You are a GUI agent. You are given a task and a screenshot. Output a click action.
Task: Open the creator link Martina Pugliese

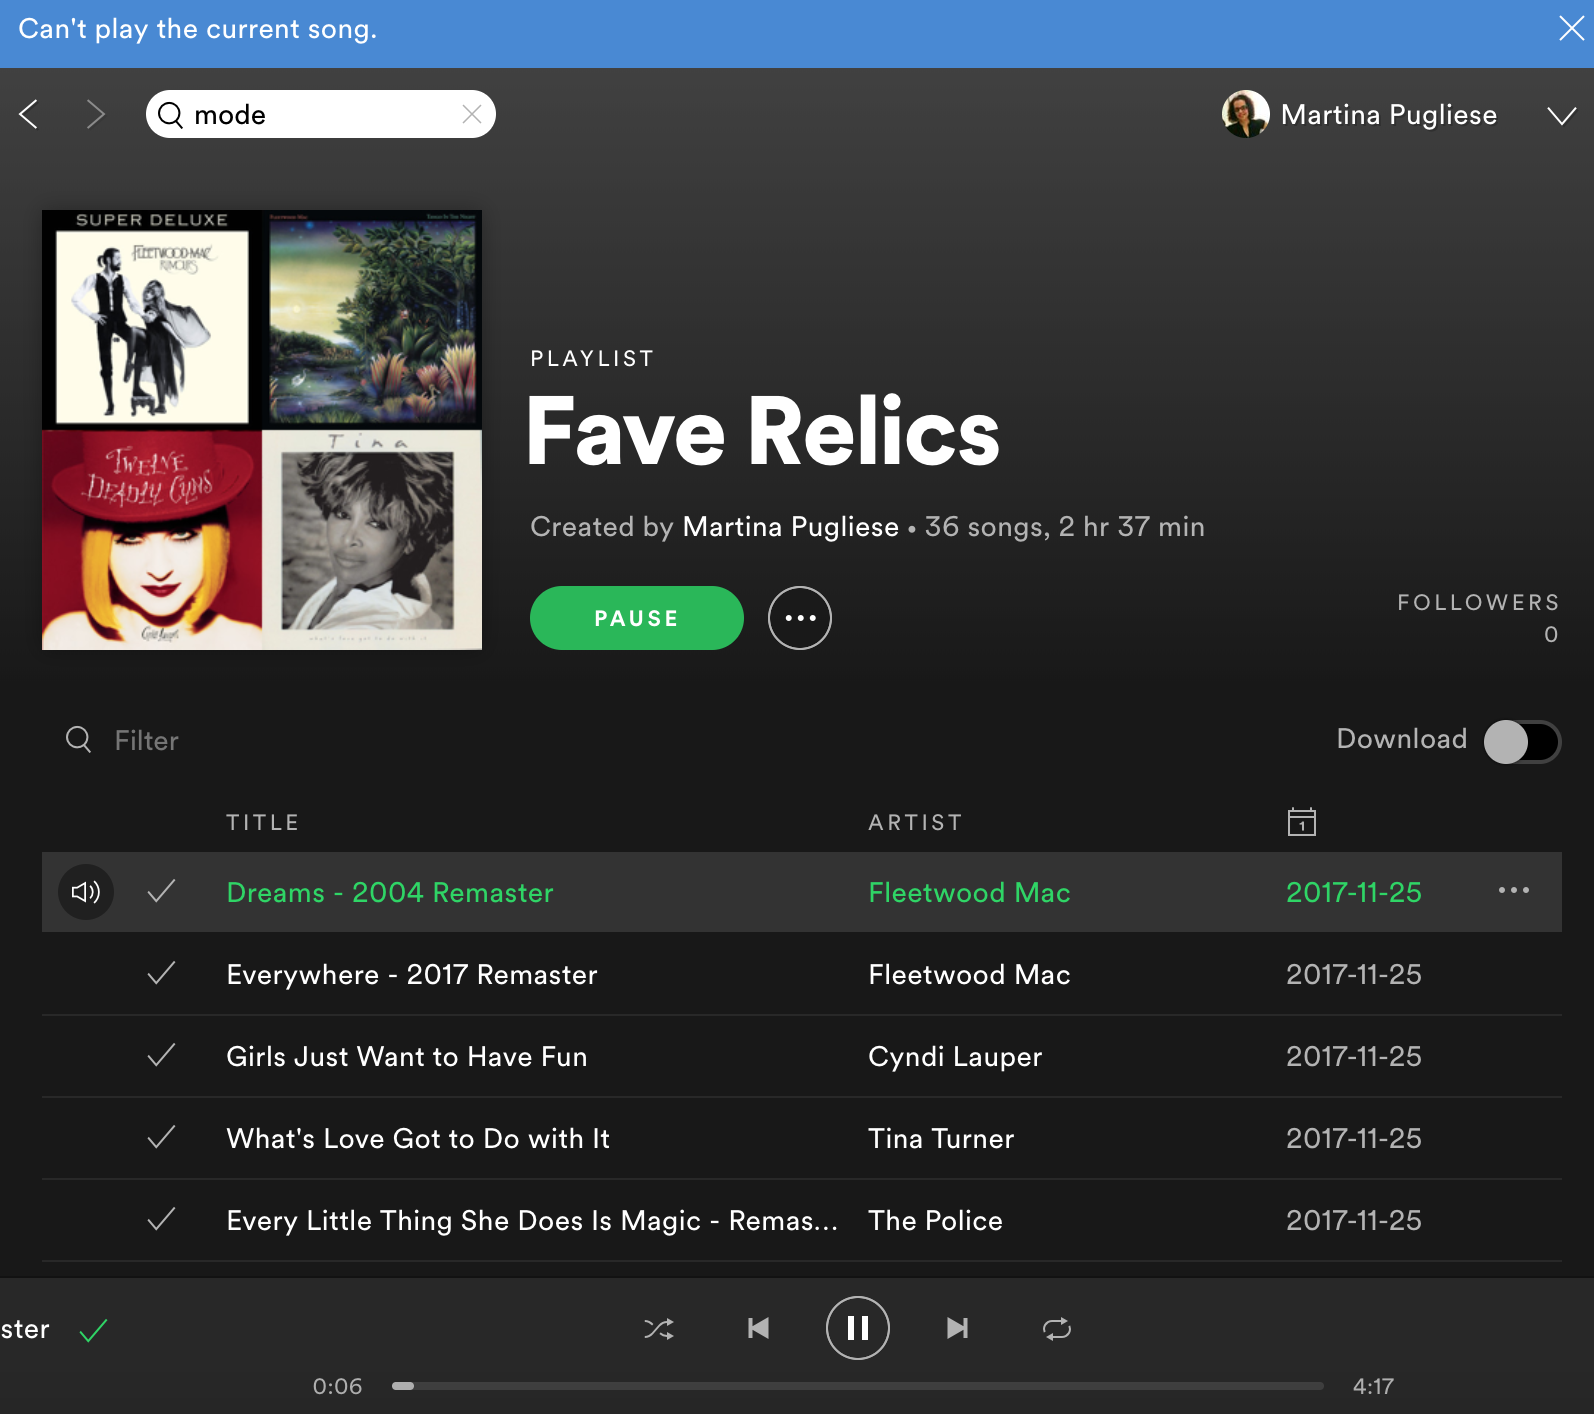(x=790, y=527)
